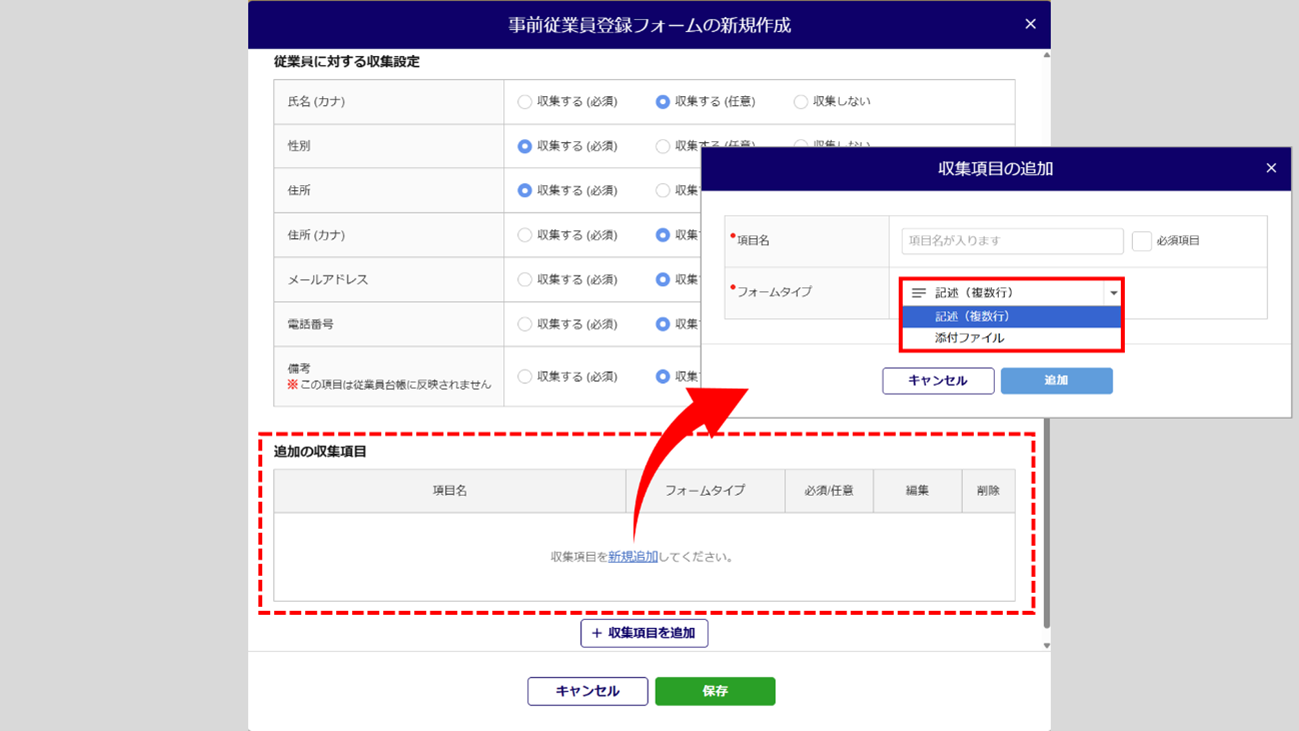1299x731 pixels.
Task: Choose 記述（複数行） option in dropdown list
Action: click(1010, 316)
